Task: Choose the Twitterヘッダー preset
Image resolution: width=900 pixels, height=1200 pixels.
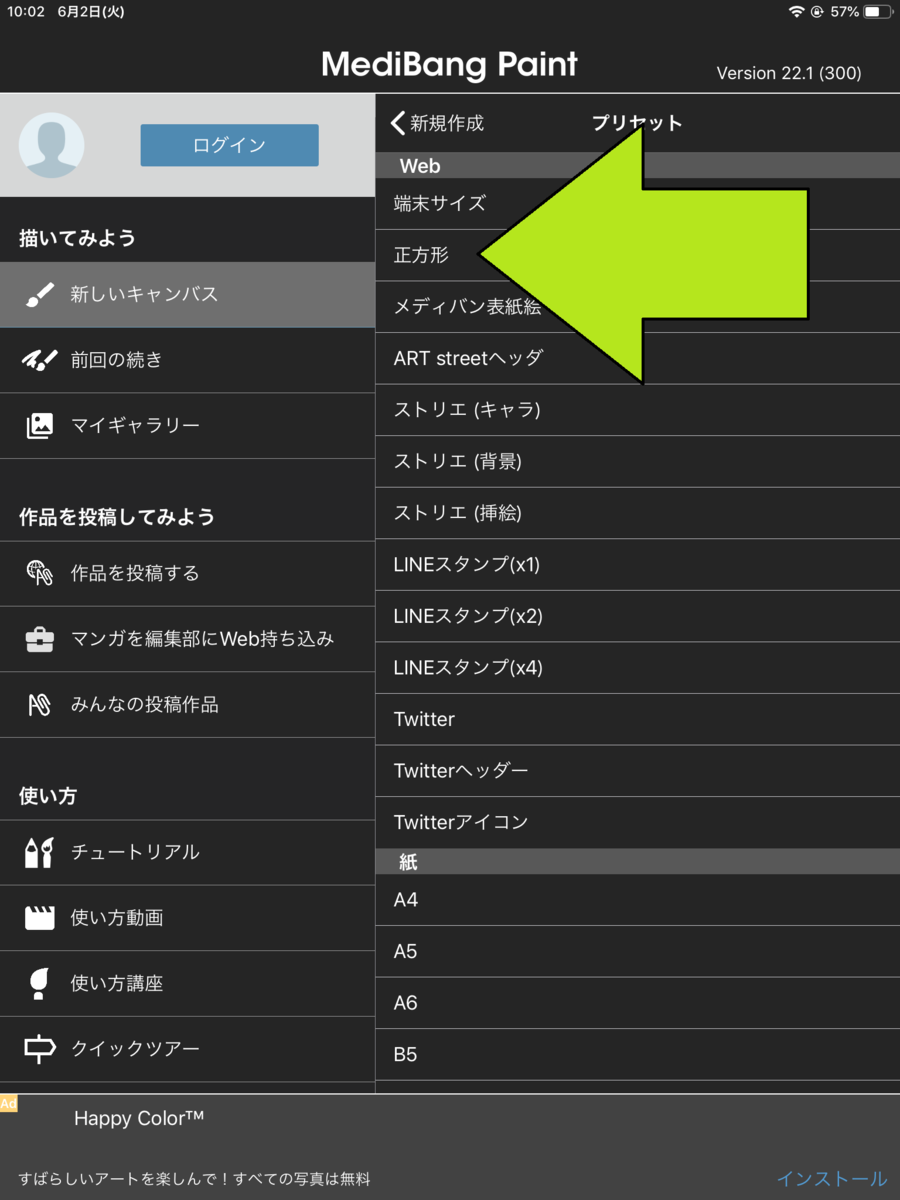Action: (638, 771)
